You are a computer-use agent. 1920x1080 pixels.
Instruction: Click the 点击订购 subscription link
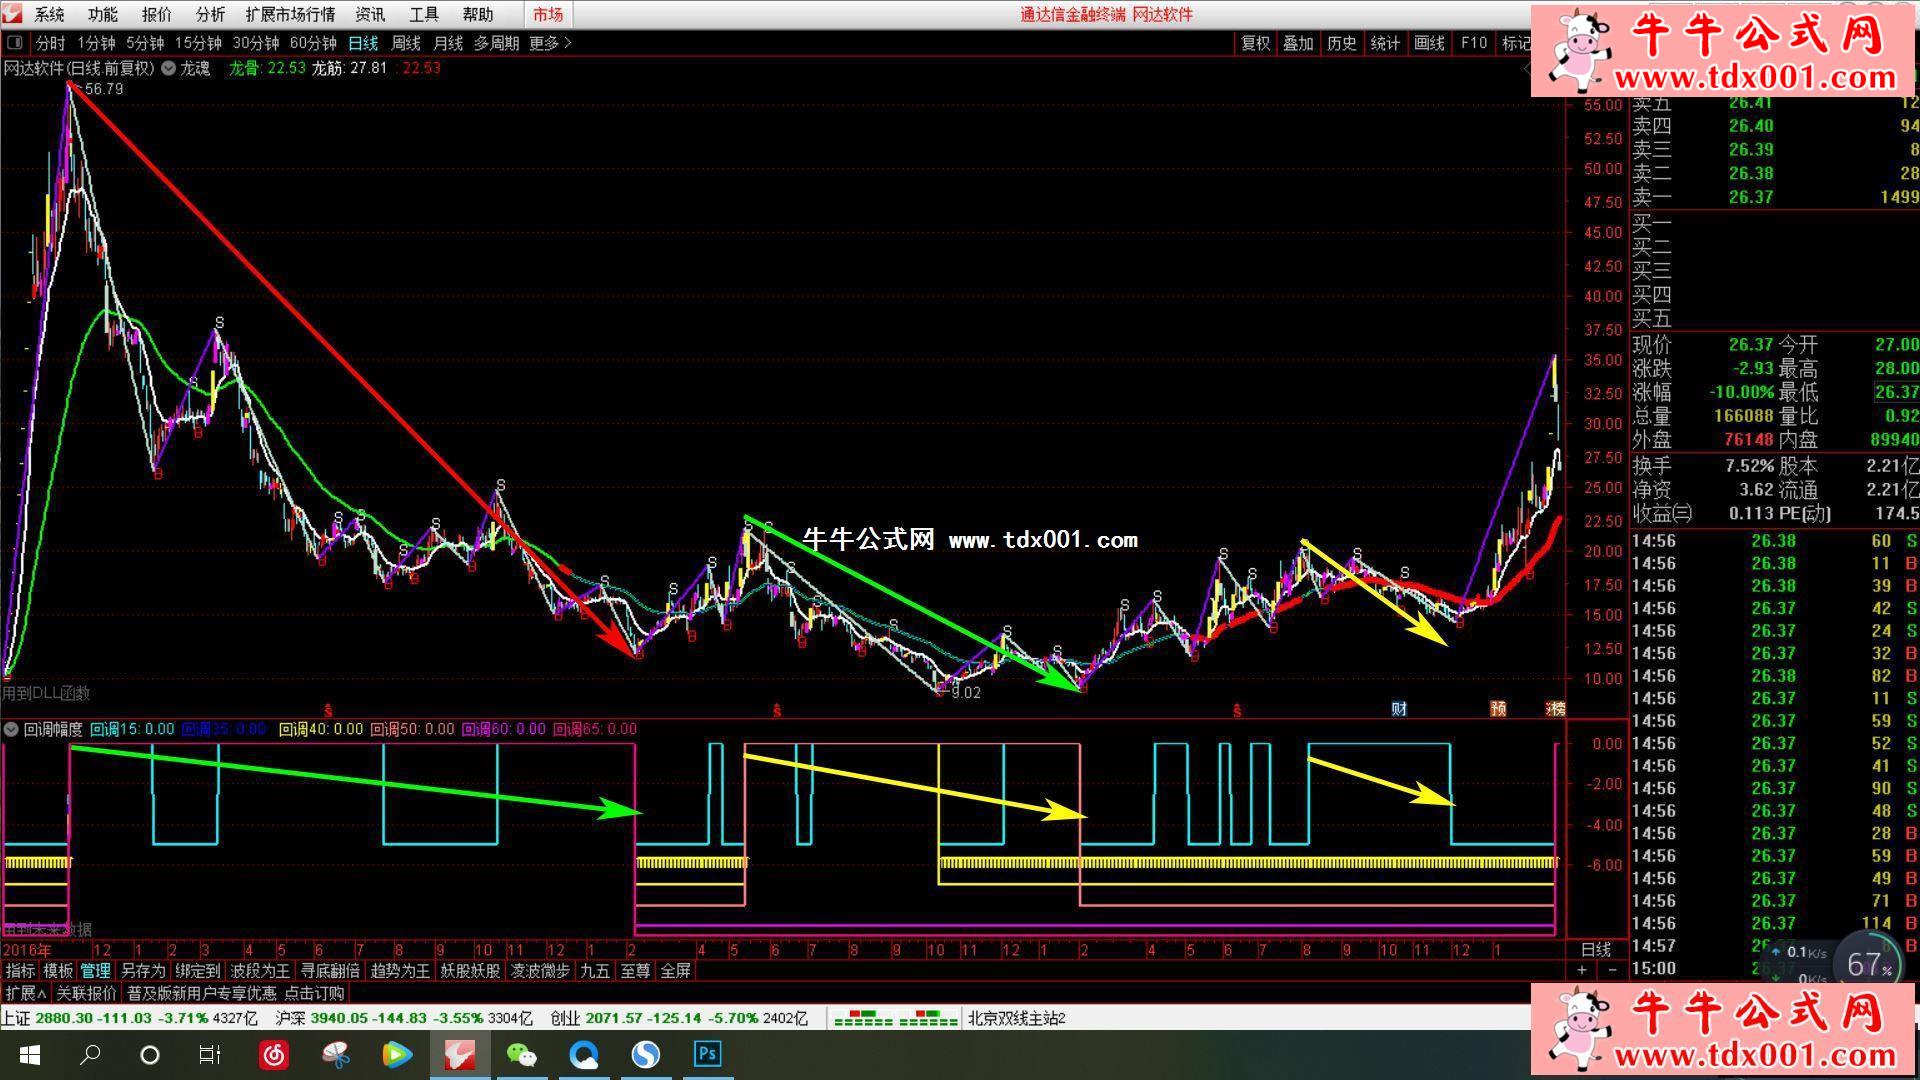pyautogui.click(x=314, y=993)
